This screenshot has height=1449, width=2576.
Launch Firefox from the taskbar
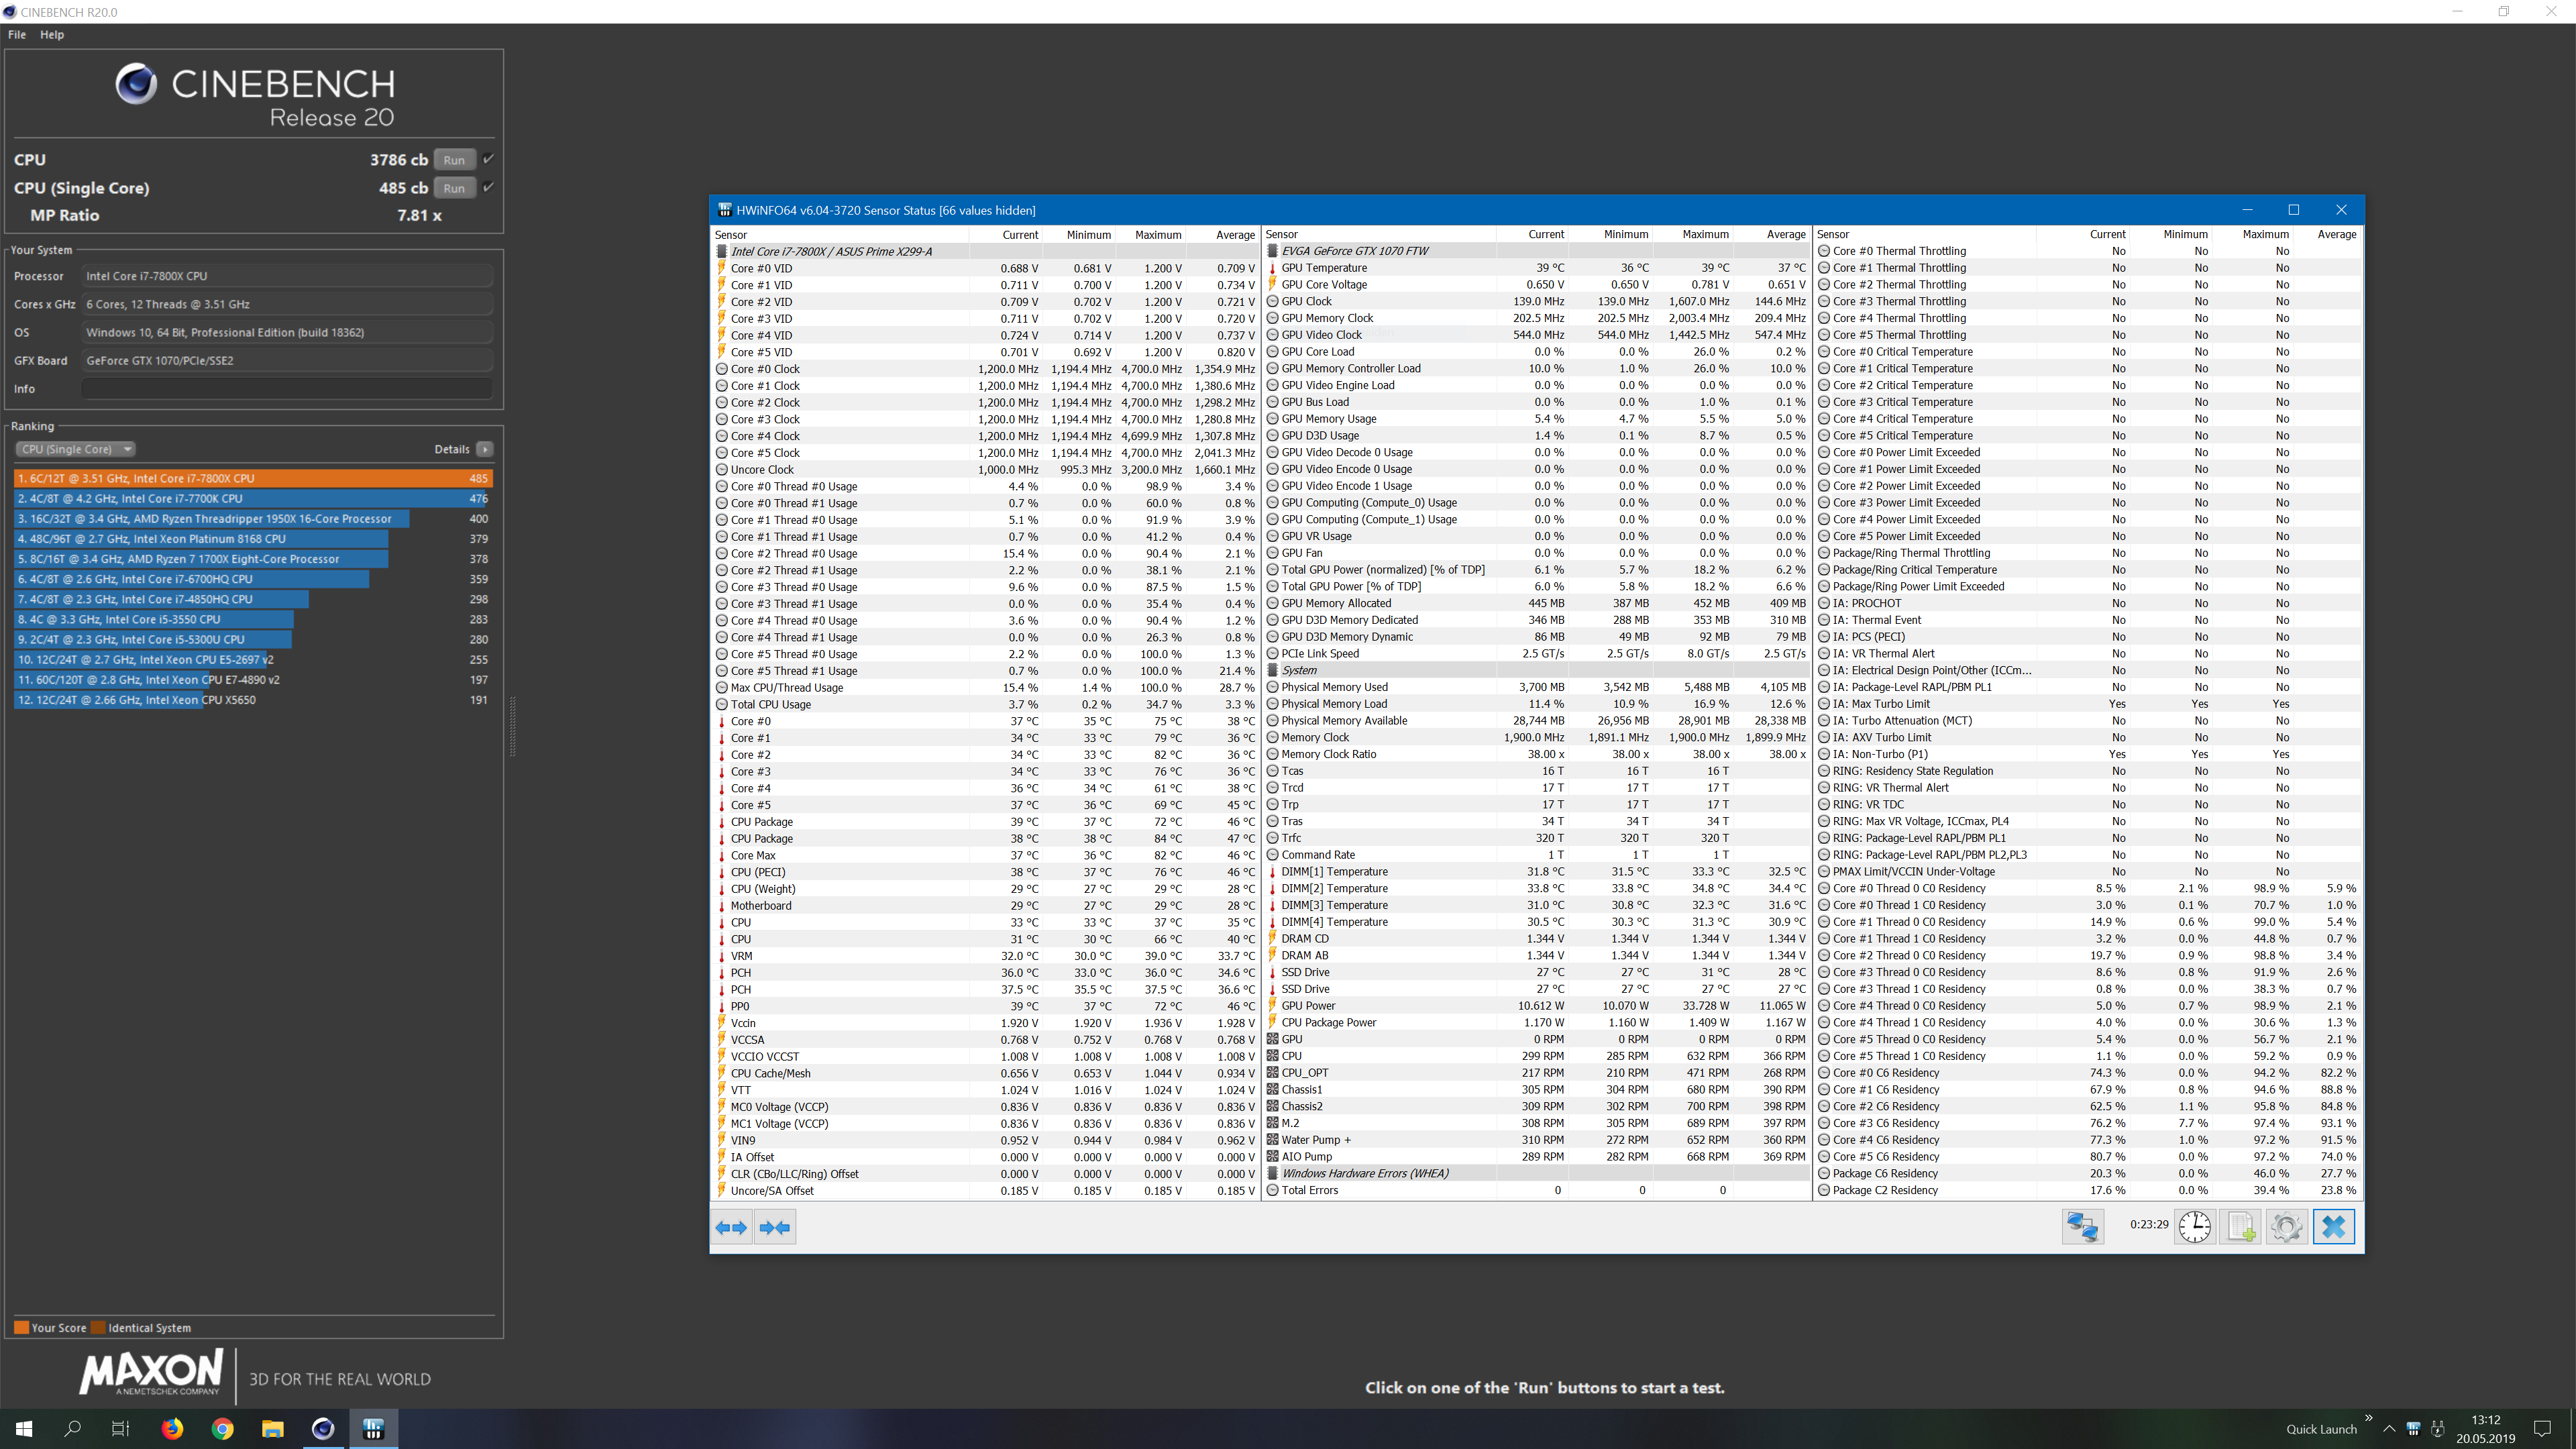(x=172, y=1428)
